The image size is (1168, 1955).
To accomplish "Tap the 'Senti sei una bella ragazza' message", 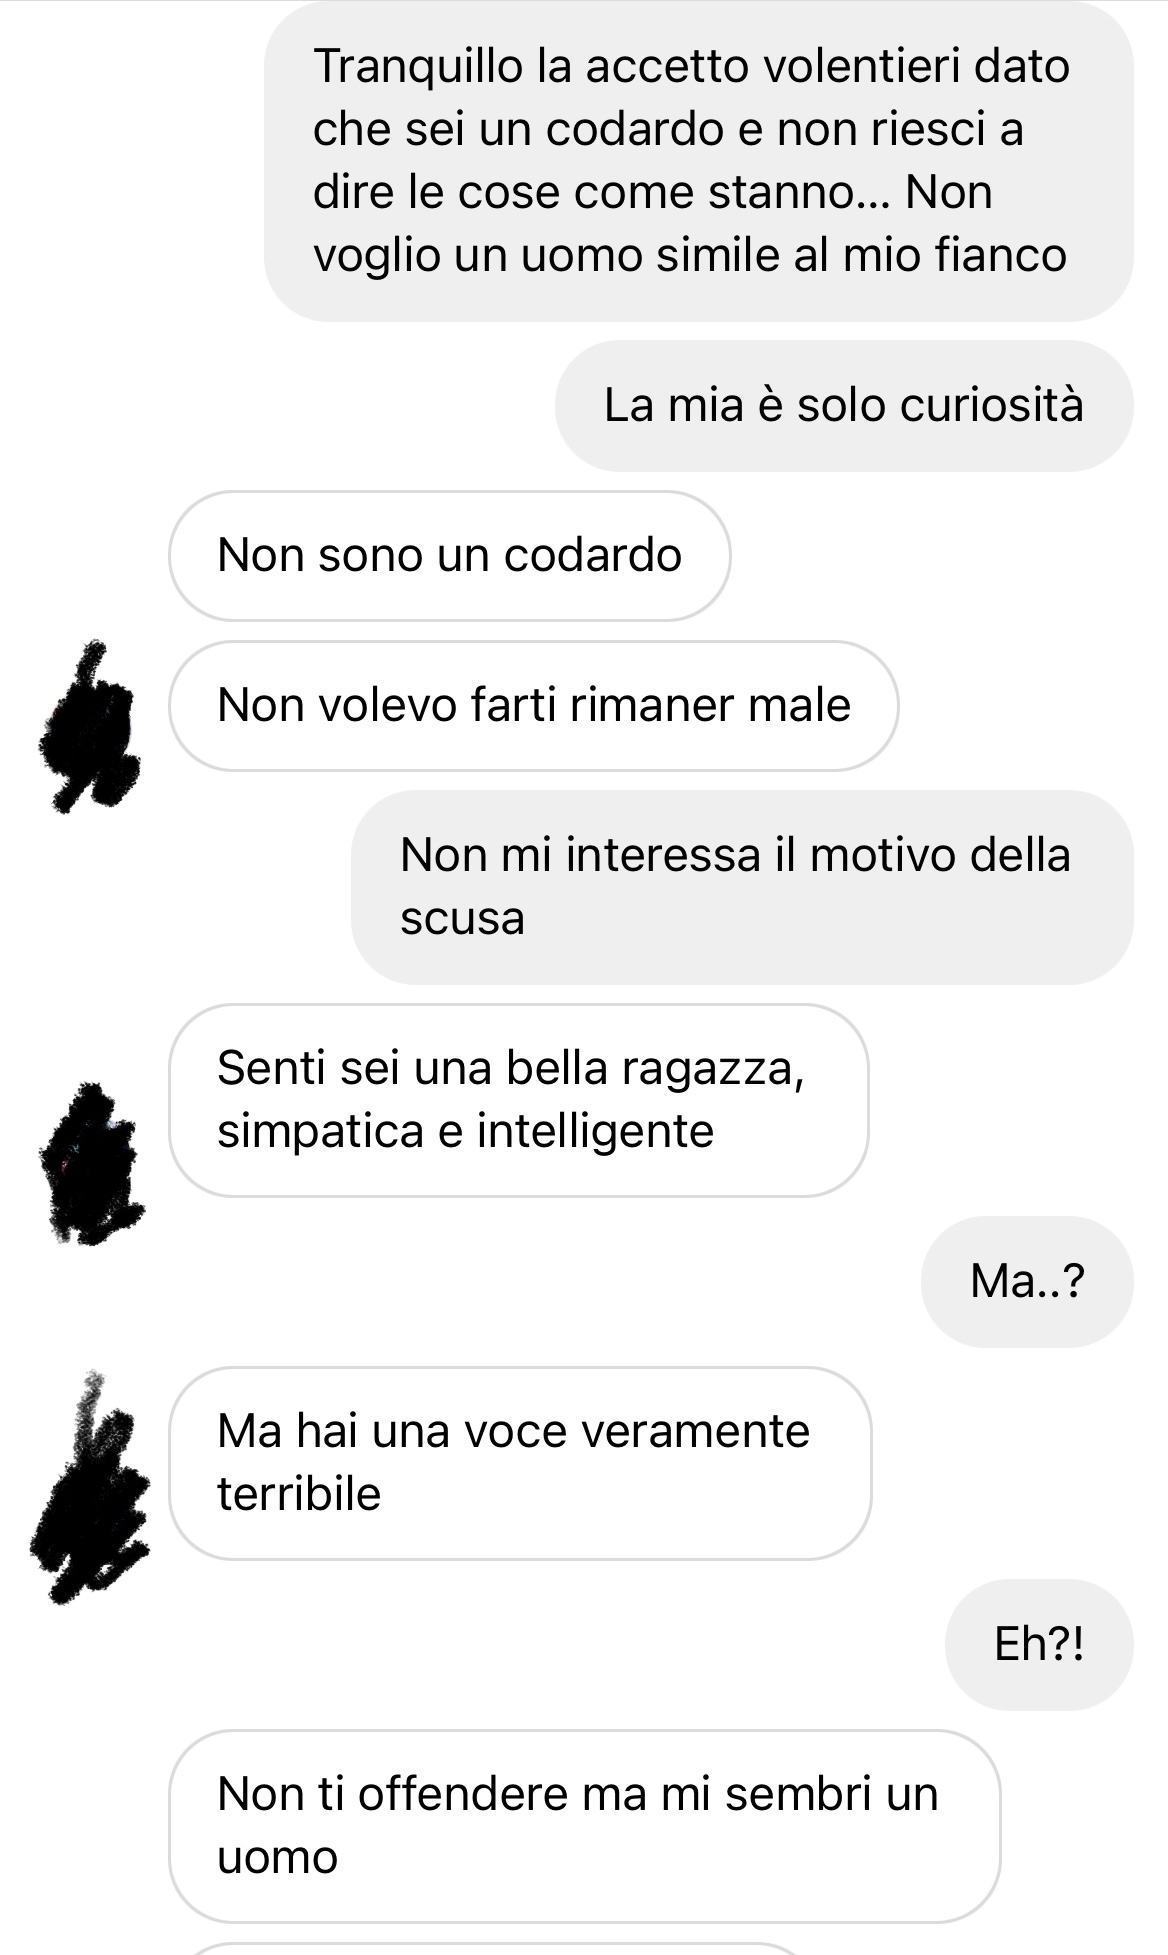I will tap(519, 1100).
